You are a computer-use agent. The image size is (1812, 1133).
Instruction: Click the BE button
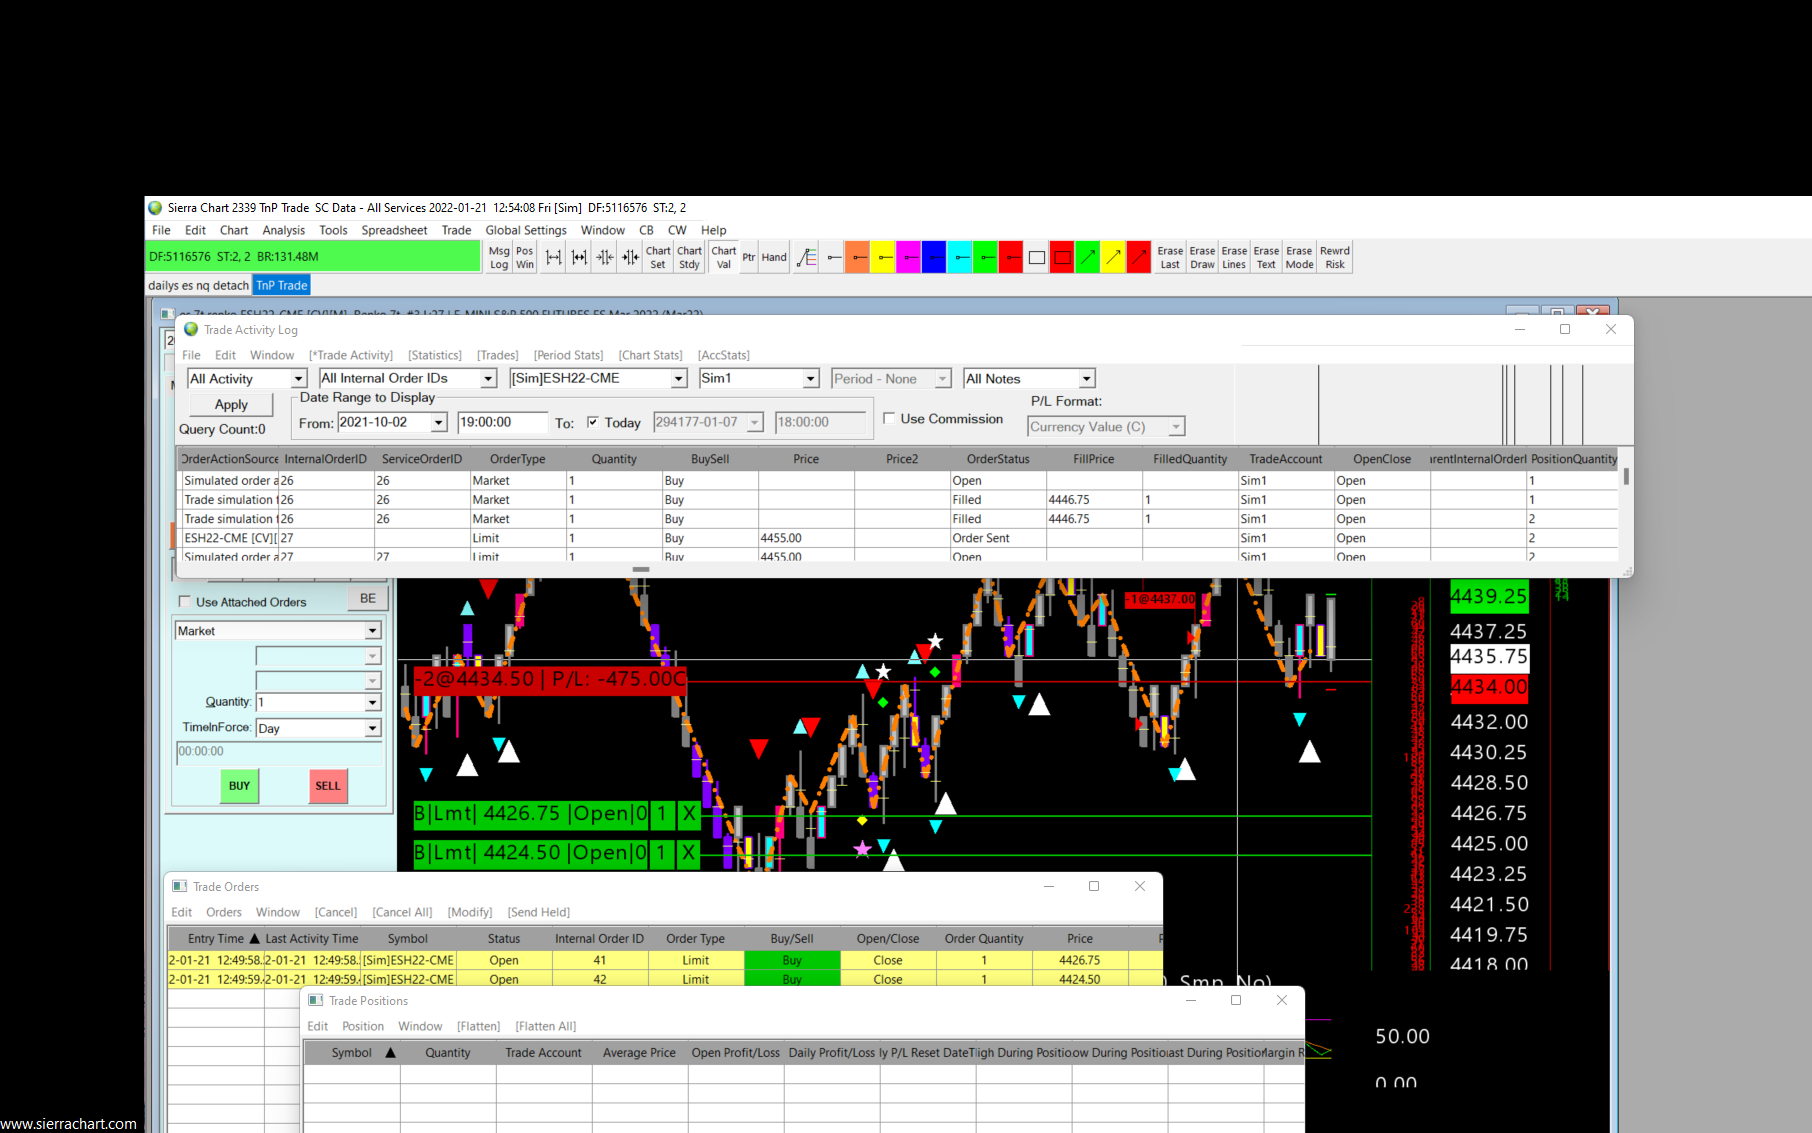tap(368, 598)
